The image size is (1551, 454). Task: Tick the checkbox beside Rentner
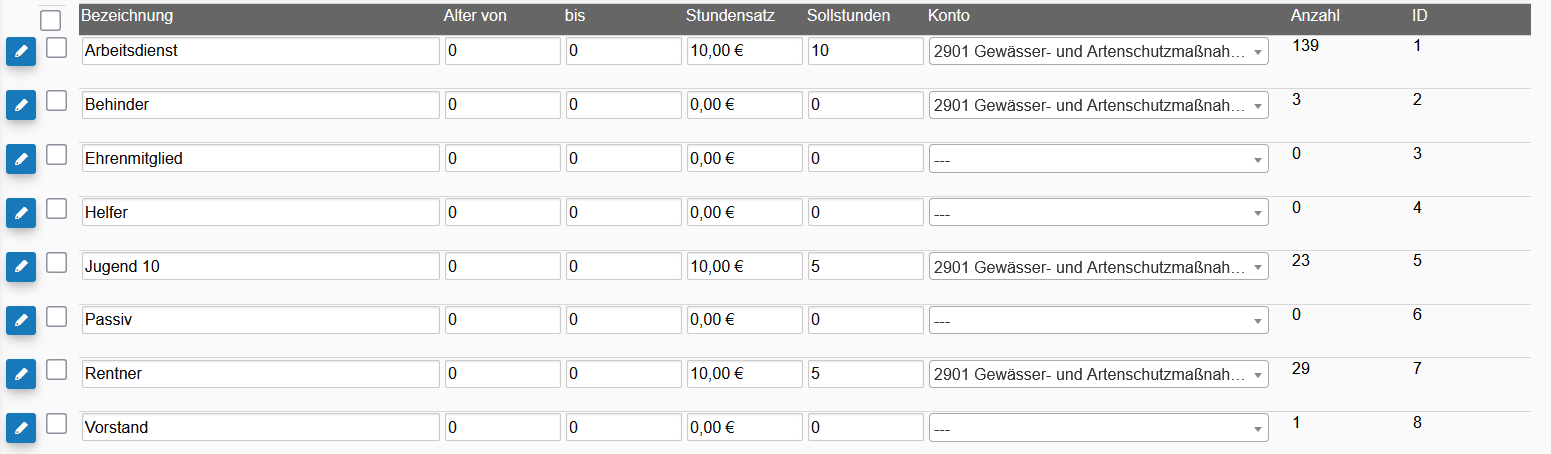coord(57,371)
